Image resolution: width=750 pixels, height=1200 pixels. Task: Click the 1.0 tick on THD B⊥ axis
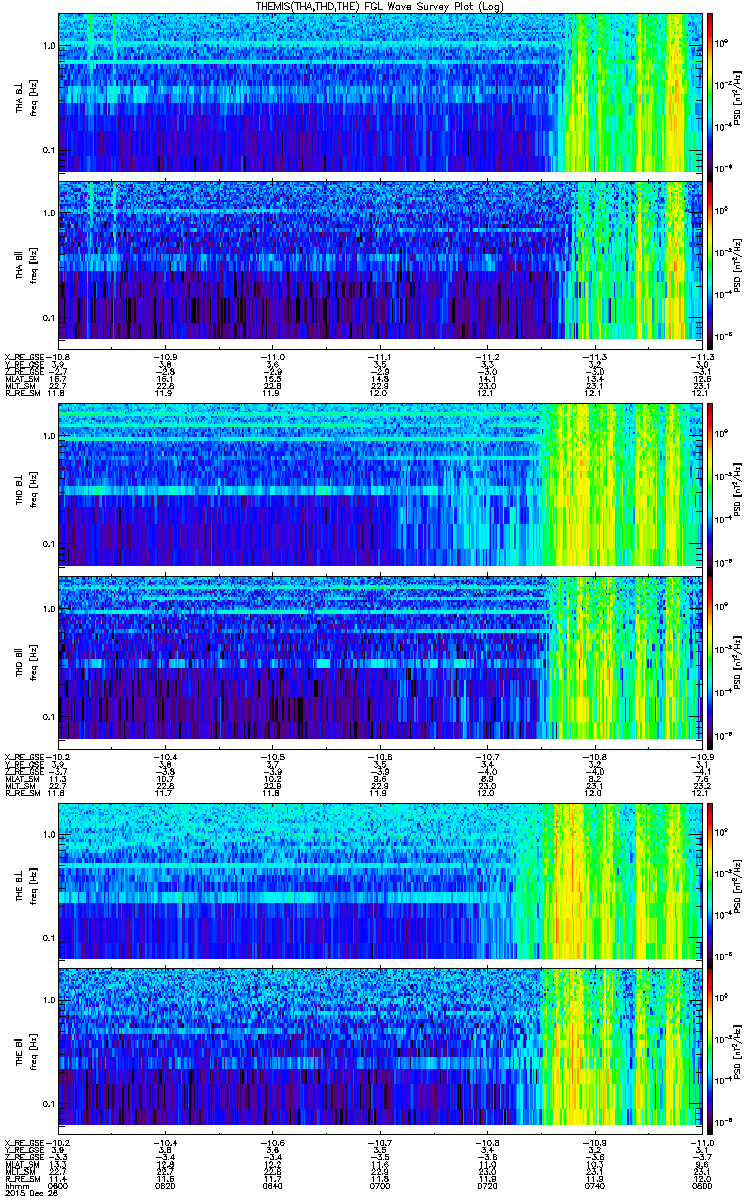coord(48,437)
